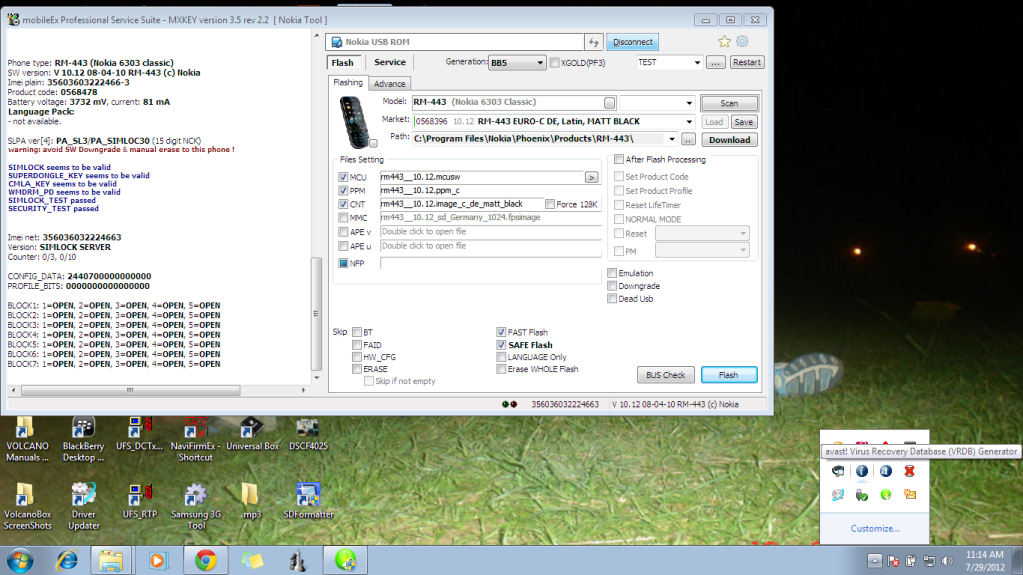Click the volume speaker tray icon
The image size is (1023, 575).
point(947,561)
